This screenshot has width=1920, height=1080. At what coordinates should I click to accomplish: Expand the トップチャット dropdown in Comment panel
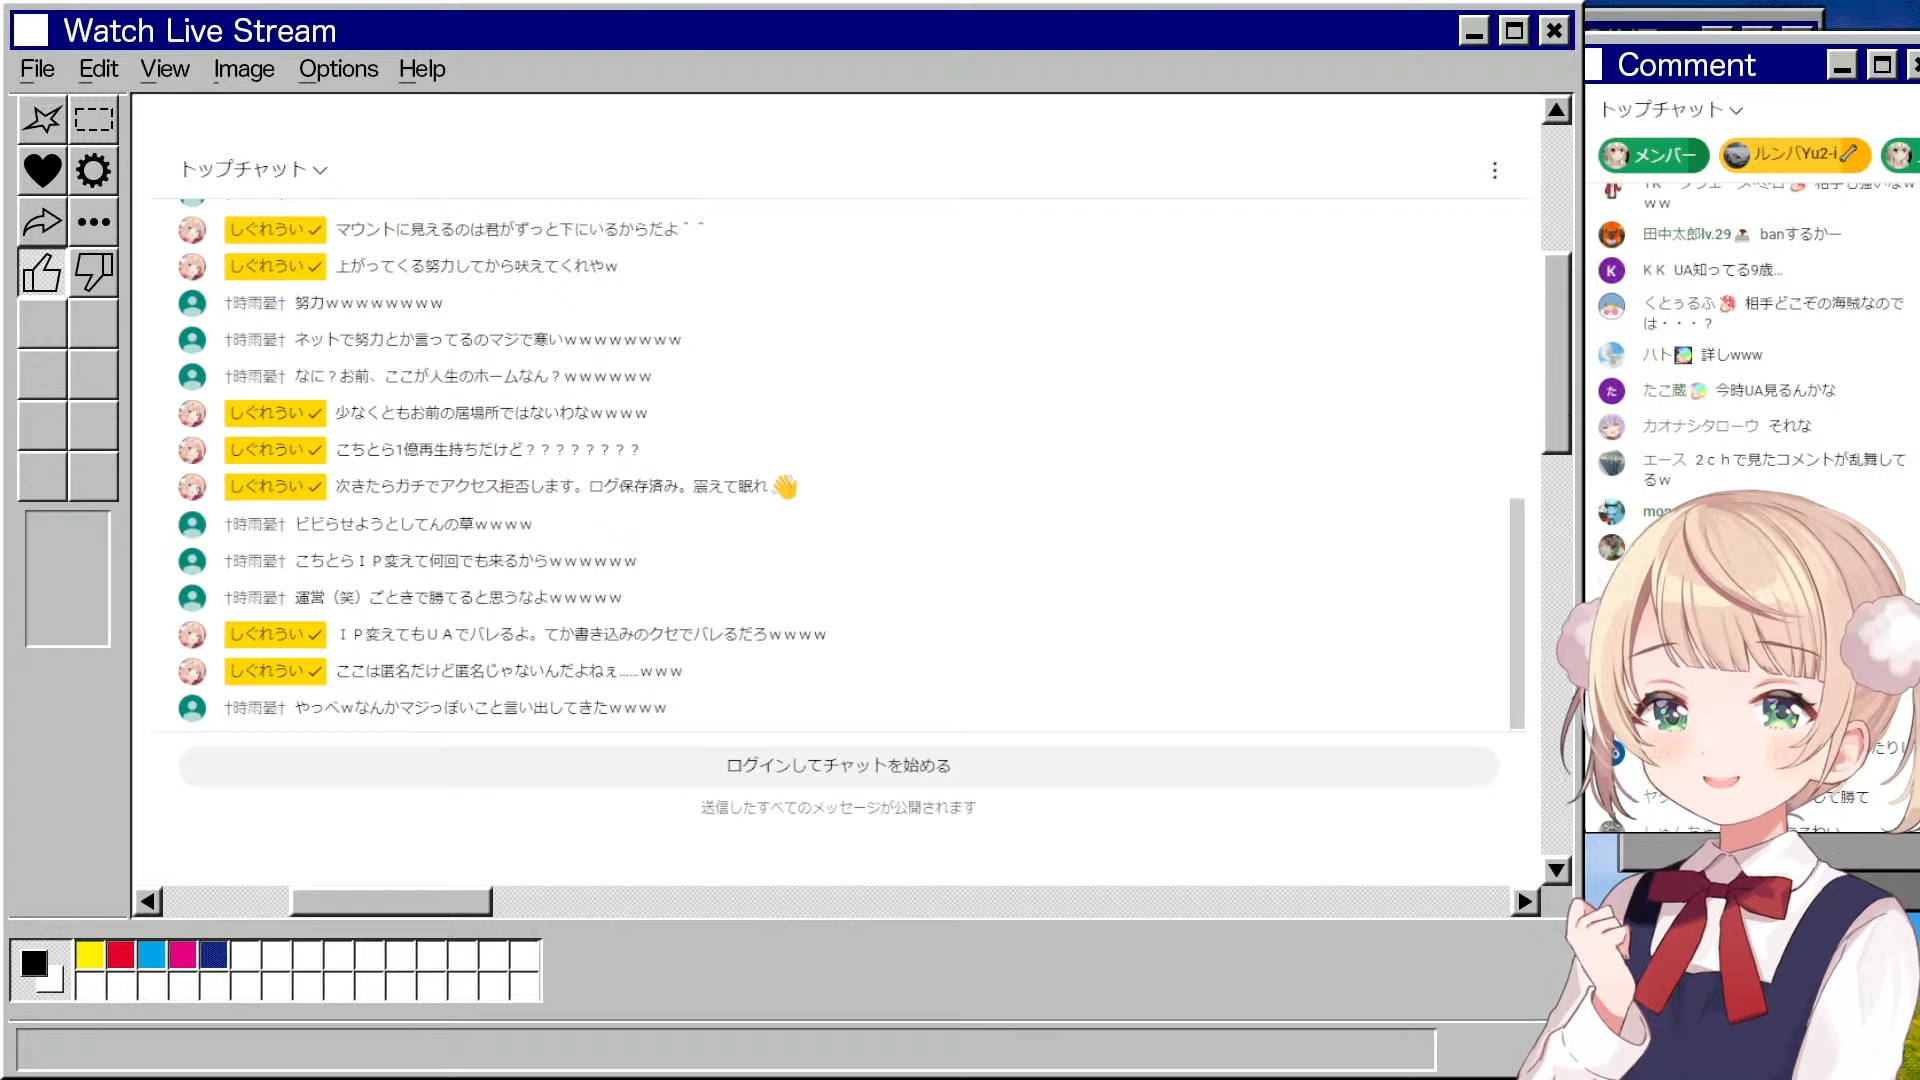[x=1671, y=109]
